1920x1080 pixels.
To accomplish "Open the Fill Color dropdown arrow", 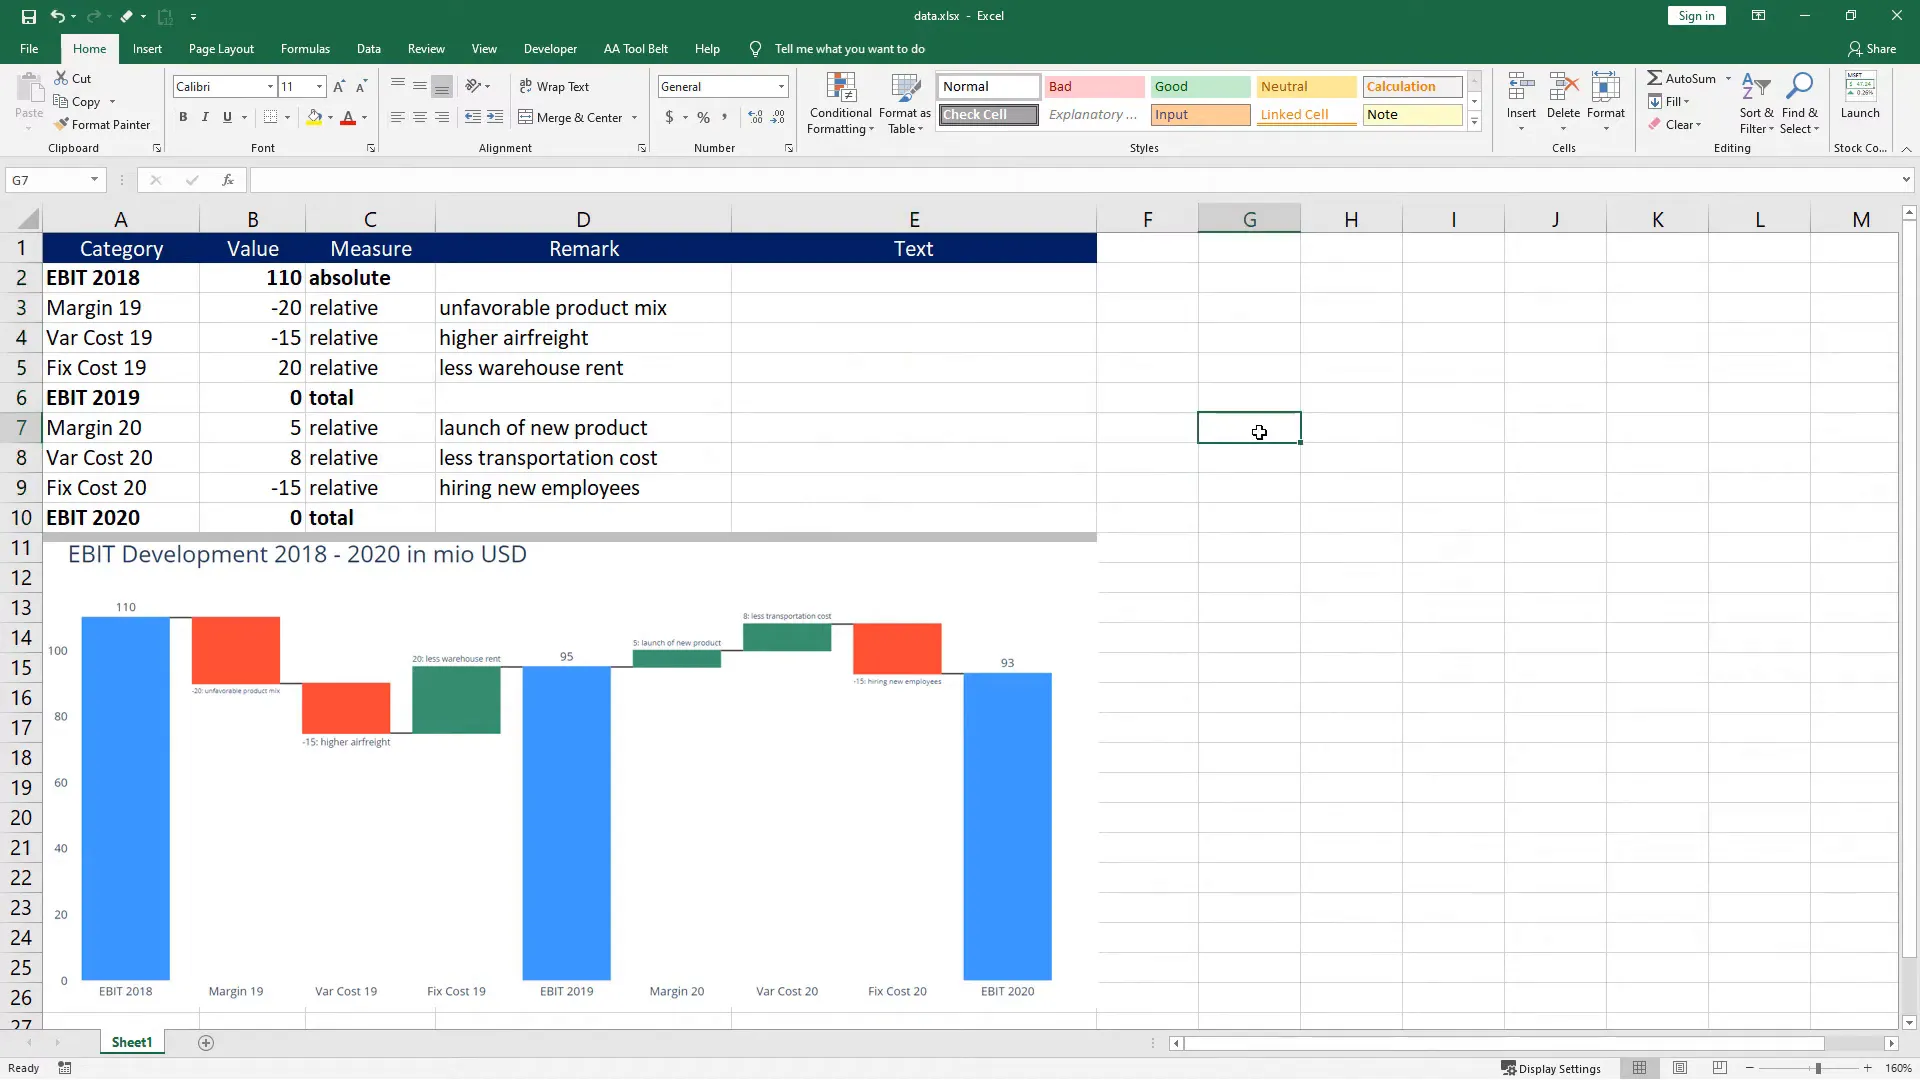I will click(x=330, y=117).
